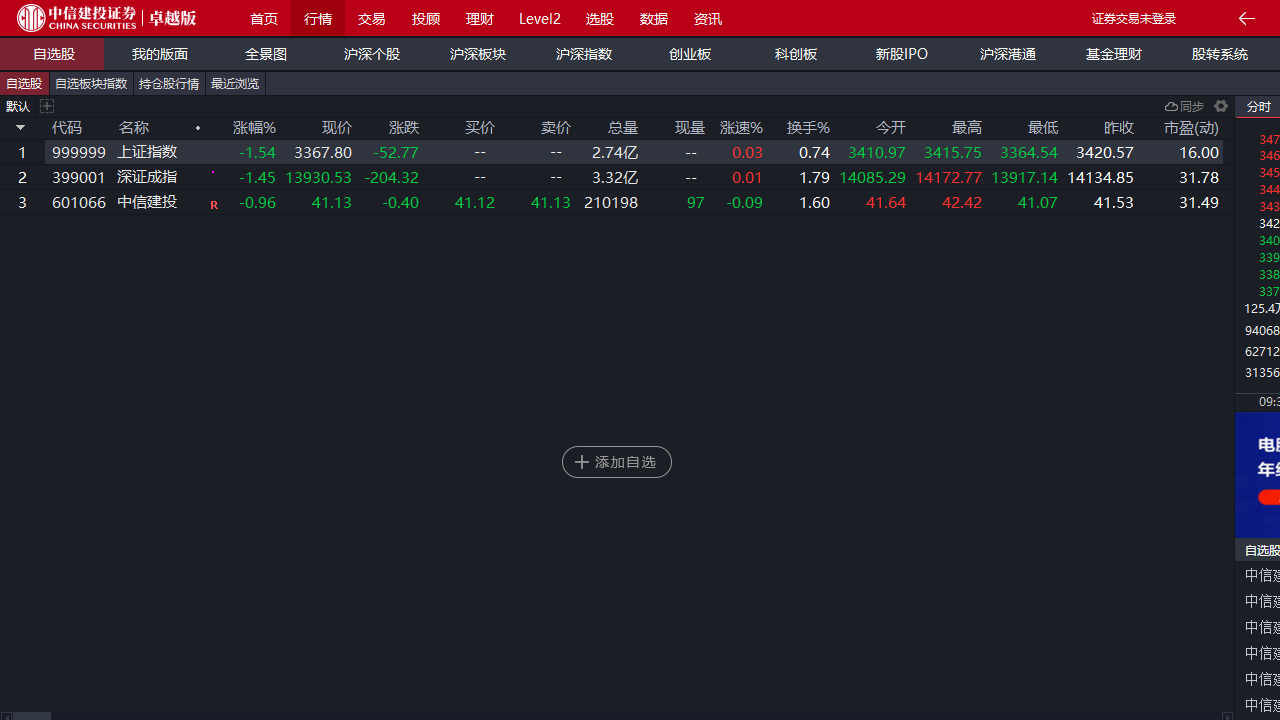The width and height of the screenshot is (1280, 720).
Task: Select the 分时 chart tab
Action: click(1258, 107)
